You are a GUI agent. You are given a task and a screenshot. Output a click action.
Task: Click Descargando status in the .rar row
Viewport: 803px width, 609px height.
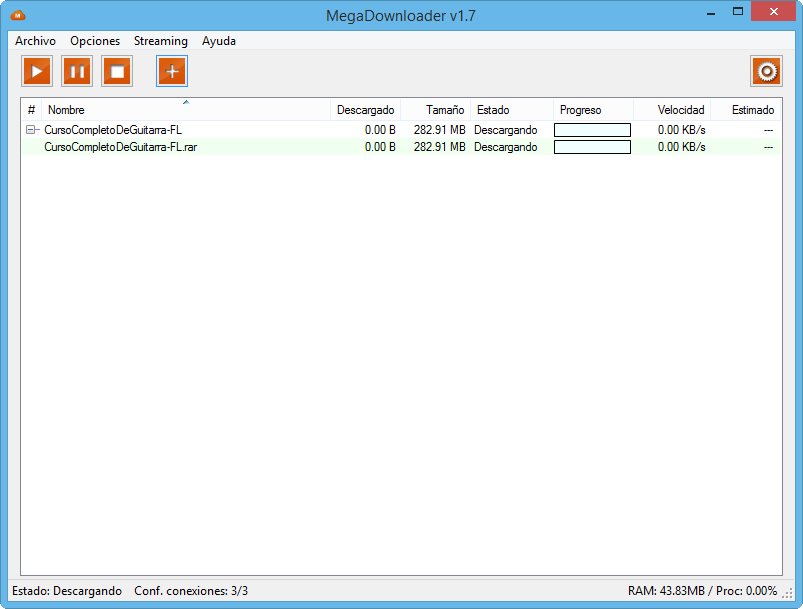pos(505,148)
